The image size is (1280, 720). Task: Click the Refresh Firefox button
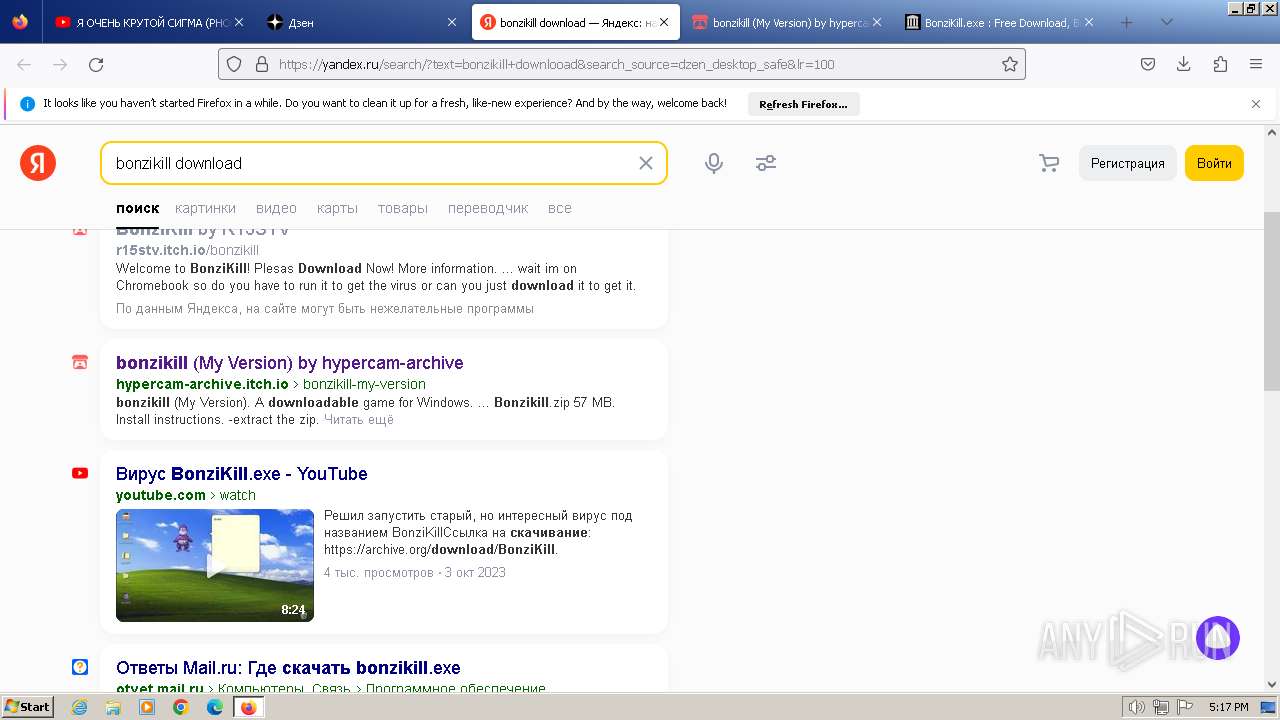click(x=803, y=104)
